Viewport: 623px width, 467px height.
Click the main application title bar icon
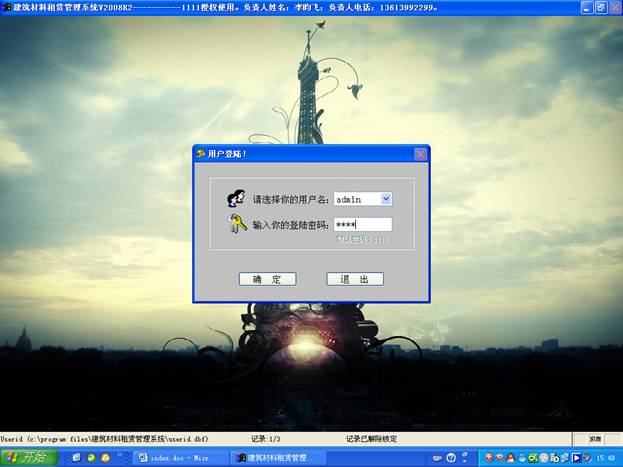click(7, 7)
